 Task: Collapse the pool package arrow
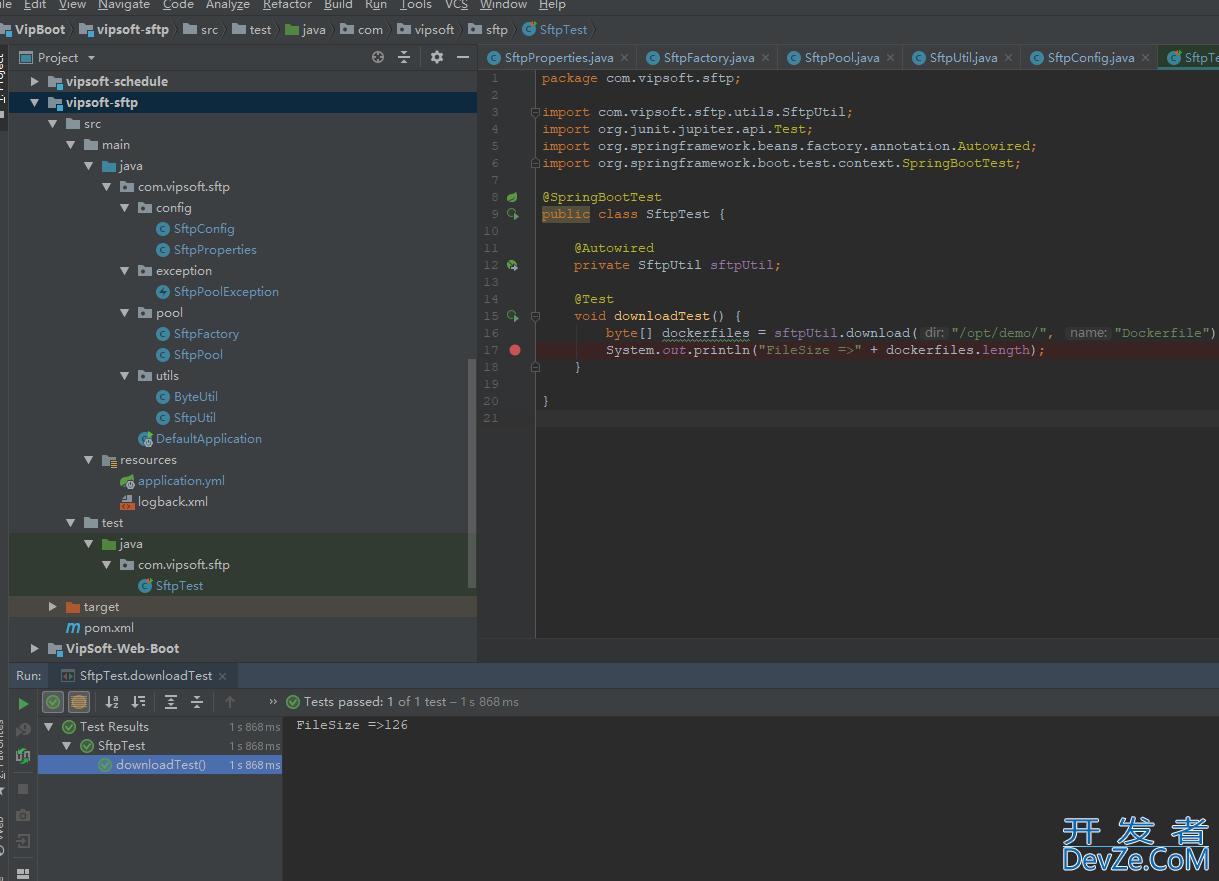[x=124, y=313]
